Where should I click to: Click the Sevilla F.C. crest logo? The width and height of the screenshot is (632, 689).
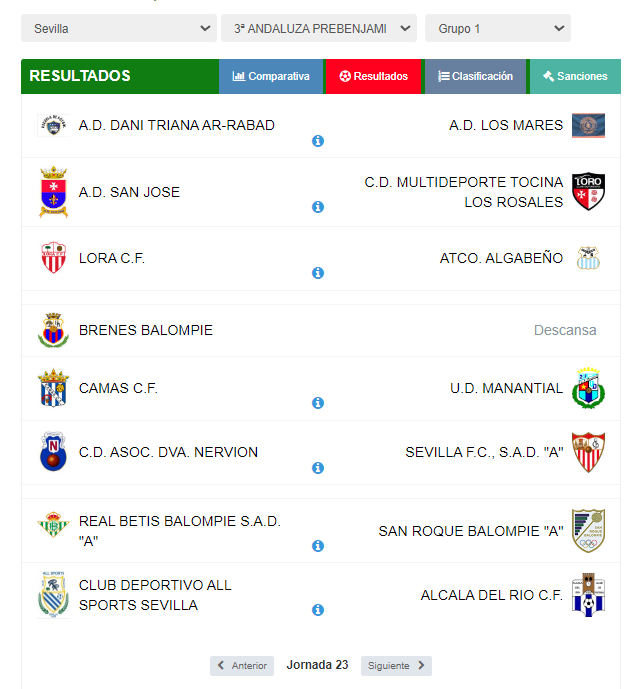[x=588, y=452]
